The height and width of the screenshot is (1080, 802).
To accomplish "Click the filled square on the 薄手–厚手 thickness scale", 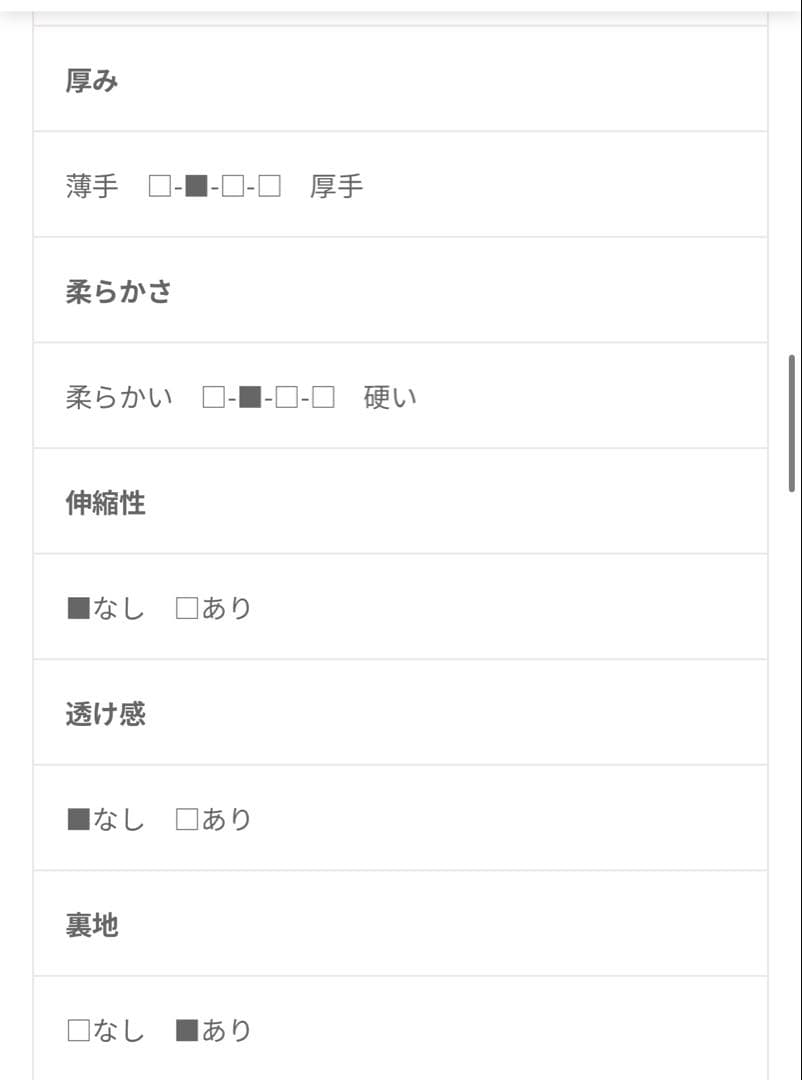I will 196,186.
